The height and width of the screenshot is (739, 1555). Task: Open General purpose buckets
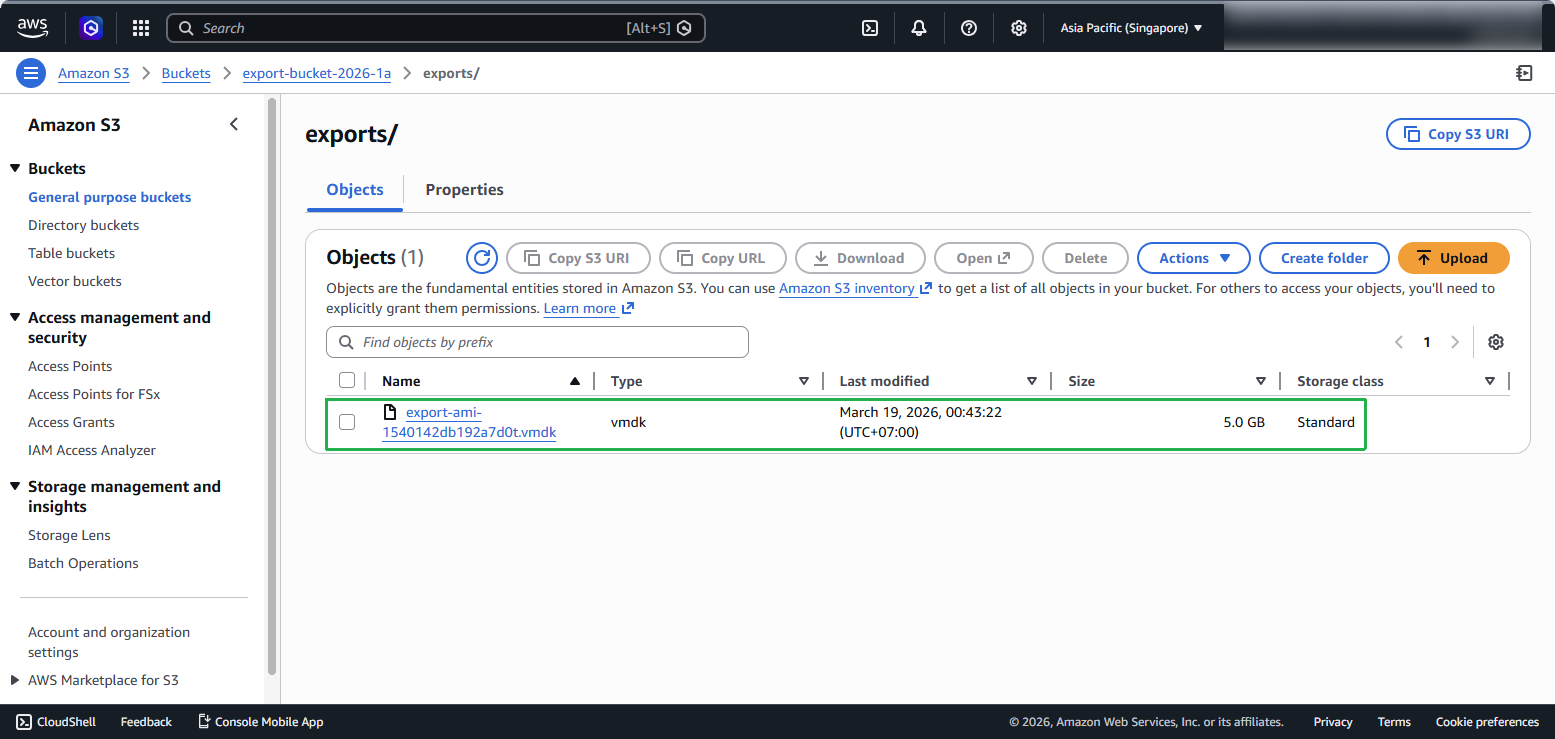[x=110, y=197]
